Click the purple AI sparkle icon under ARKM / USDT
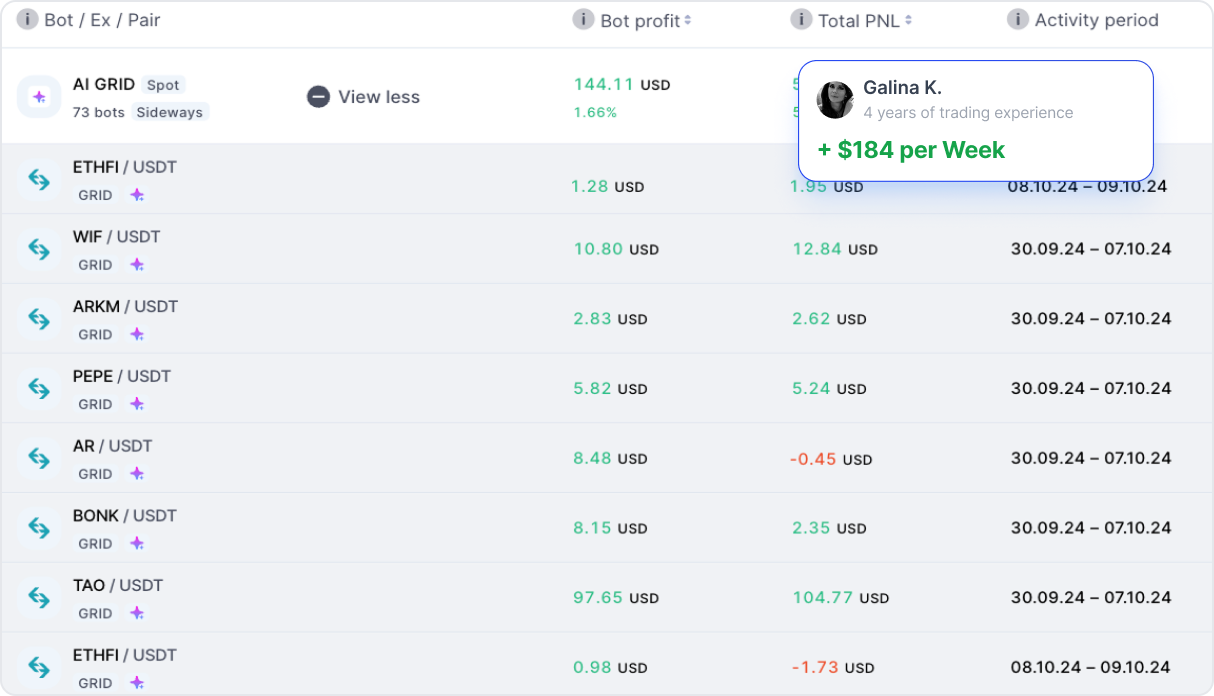This screenshot has width=1214, height=696. [137, 335]
